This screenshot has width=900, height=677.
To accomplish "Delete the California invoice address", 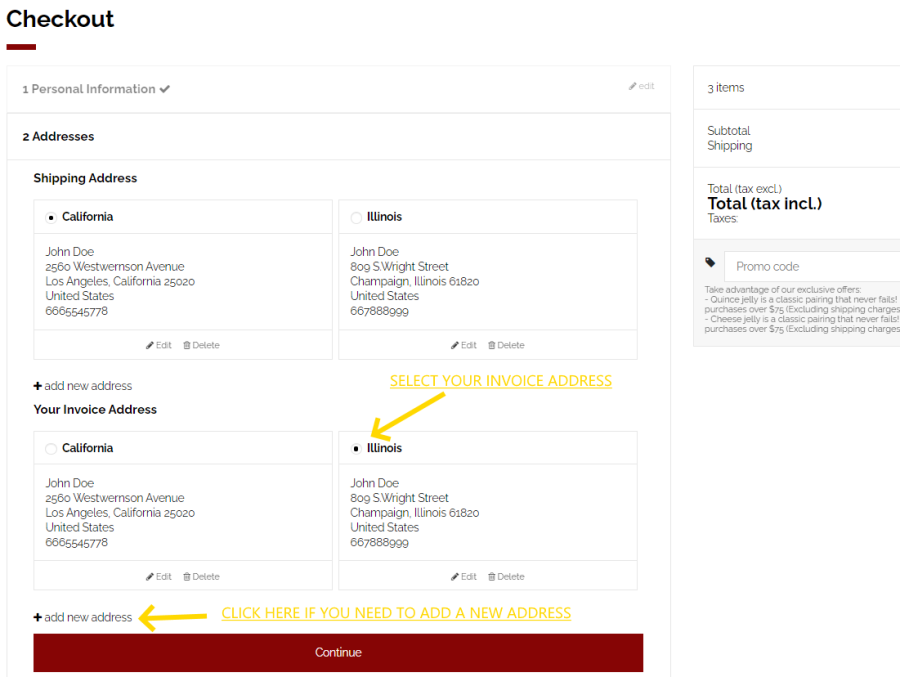I will 201,576.
